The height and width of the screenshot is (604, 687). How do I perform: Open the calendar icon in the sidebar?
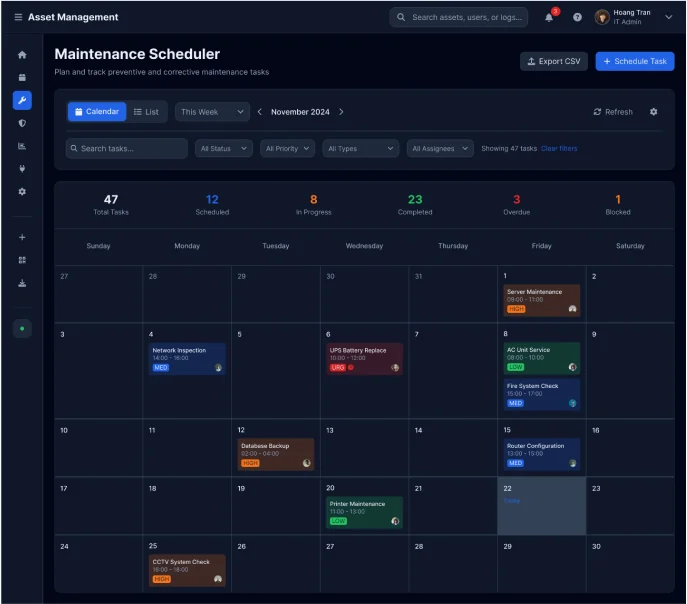(22, 78)
